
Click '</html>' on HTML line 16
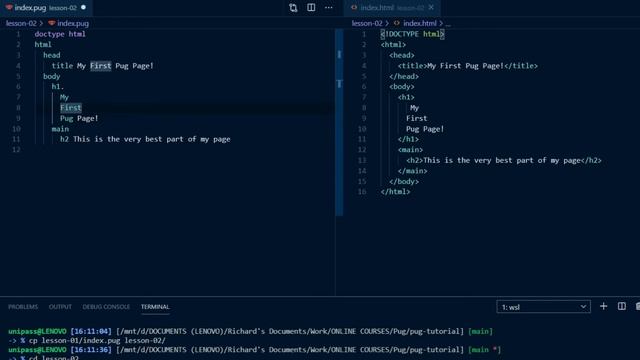(395, 192)
